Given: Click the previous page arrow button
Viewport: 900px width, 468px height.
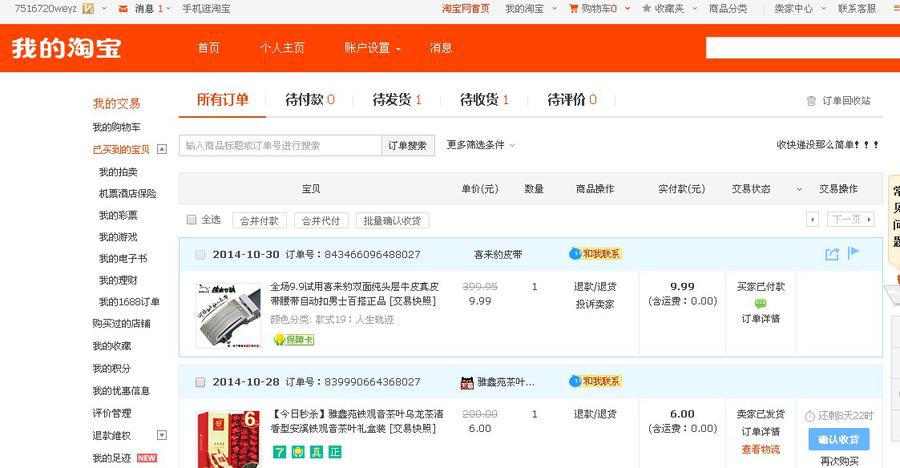Looking at the screenshot, I should point(812,219).
